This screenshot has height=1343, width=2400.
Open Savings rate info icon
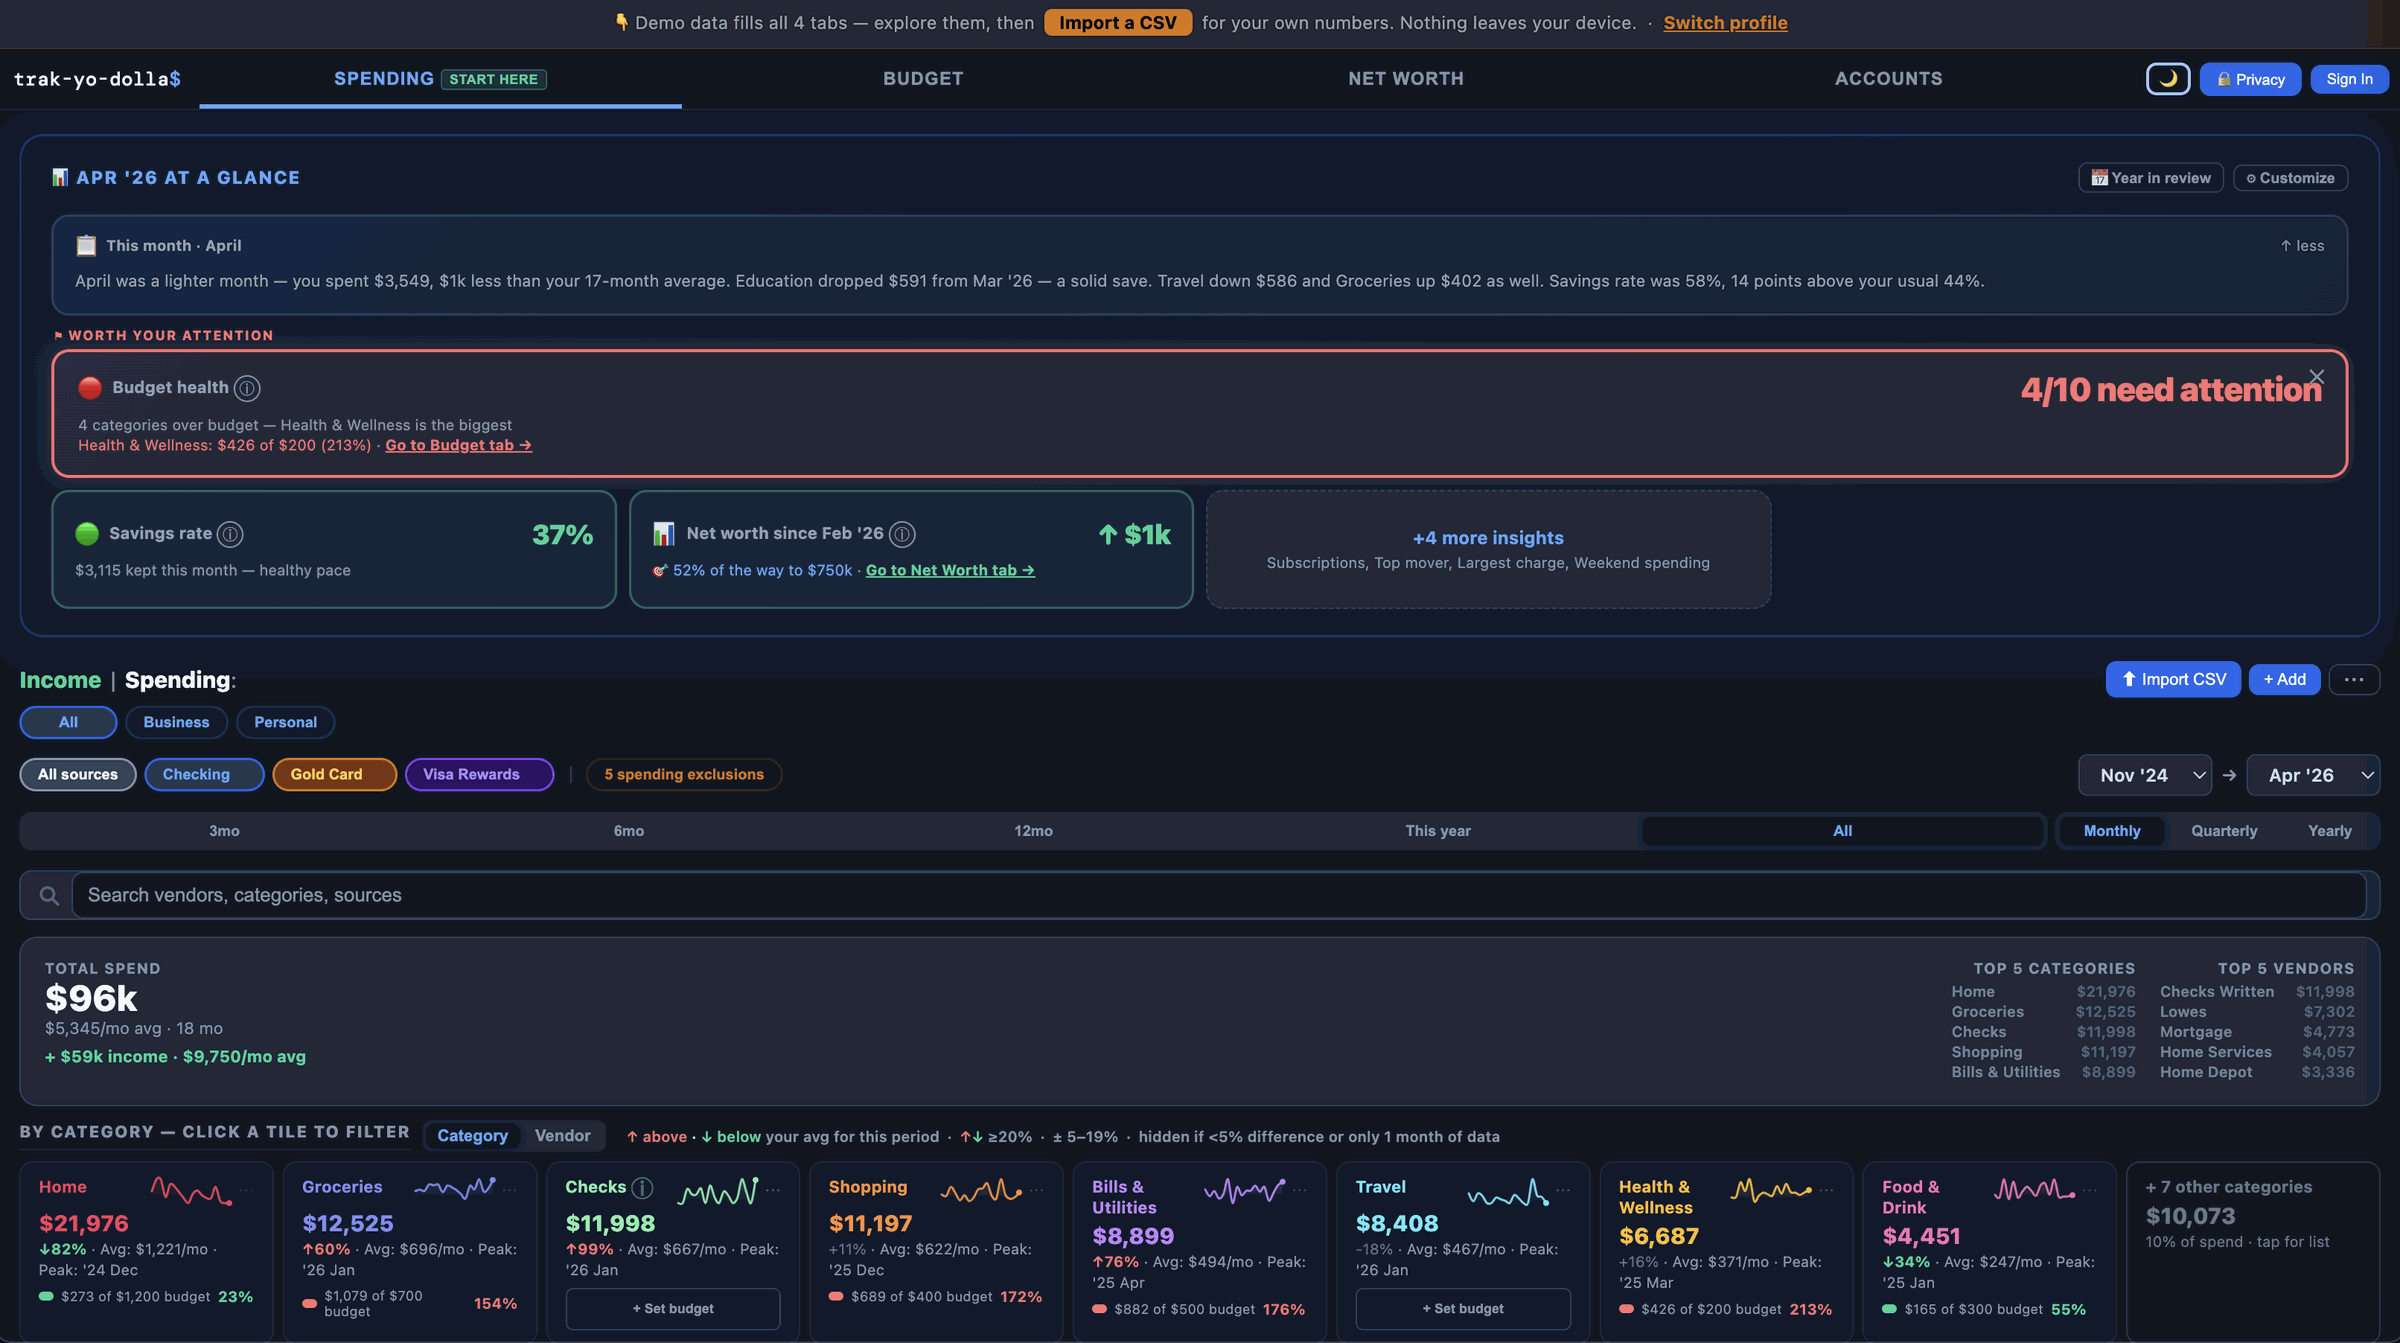click(230, 534)
